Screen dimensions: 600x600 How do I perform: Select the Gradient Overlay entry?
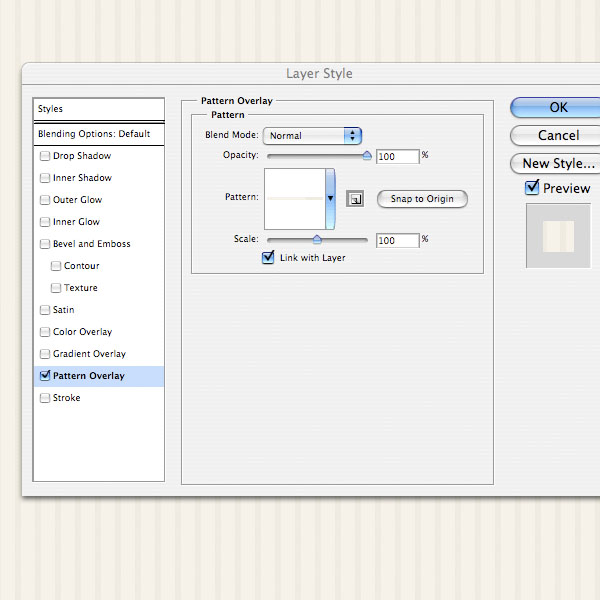[x=89, y=354]
